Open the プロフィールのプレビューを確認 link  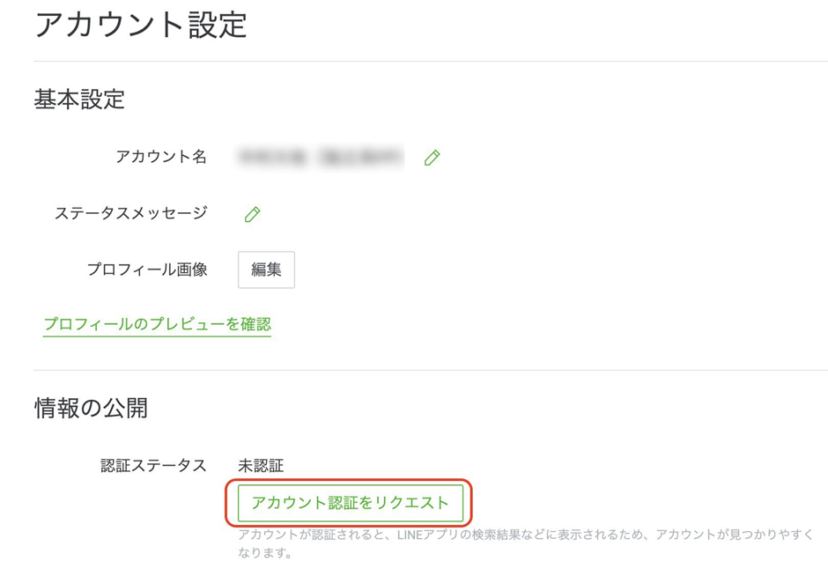coord(157,324)
